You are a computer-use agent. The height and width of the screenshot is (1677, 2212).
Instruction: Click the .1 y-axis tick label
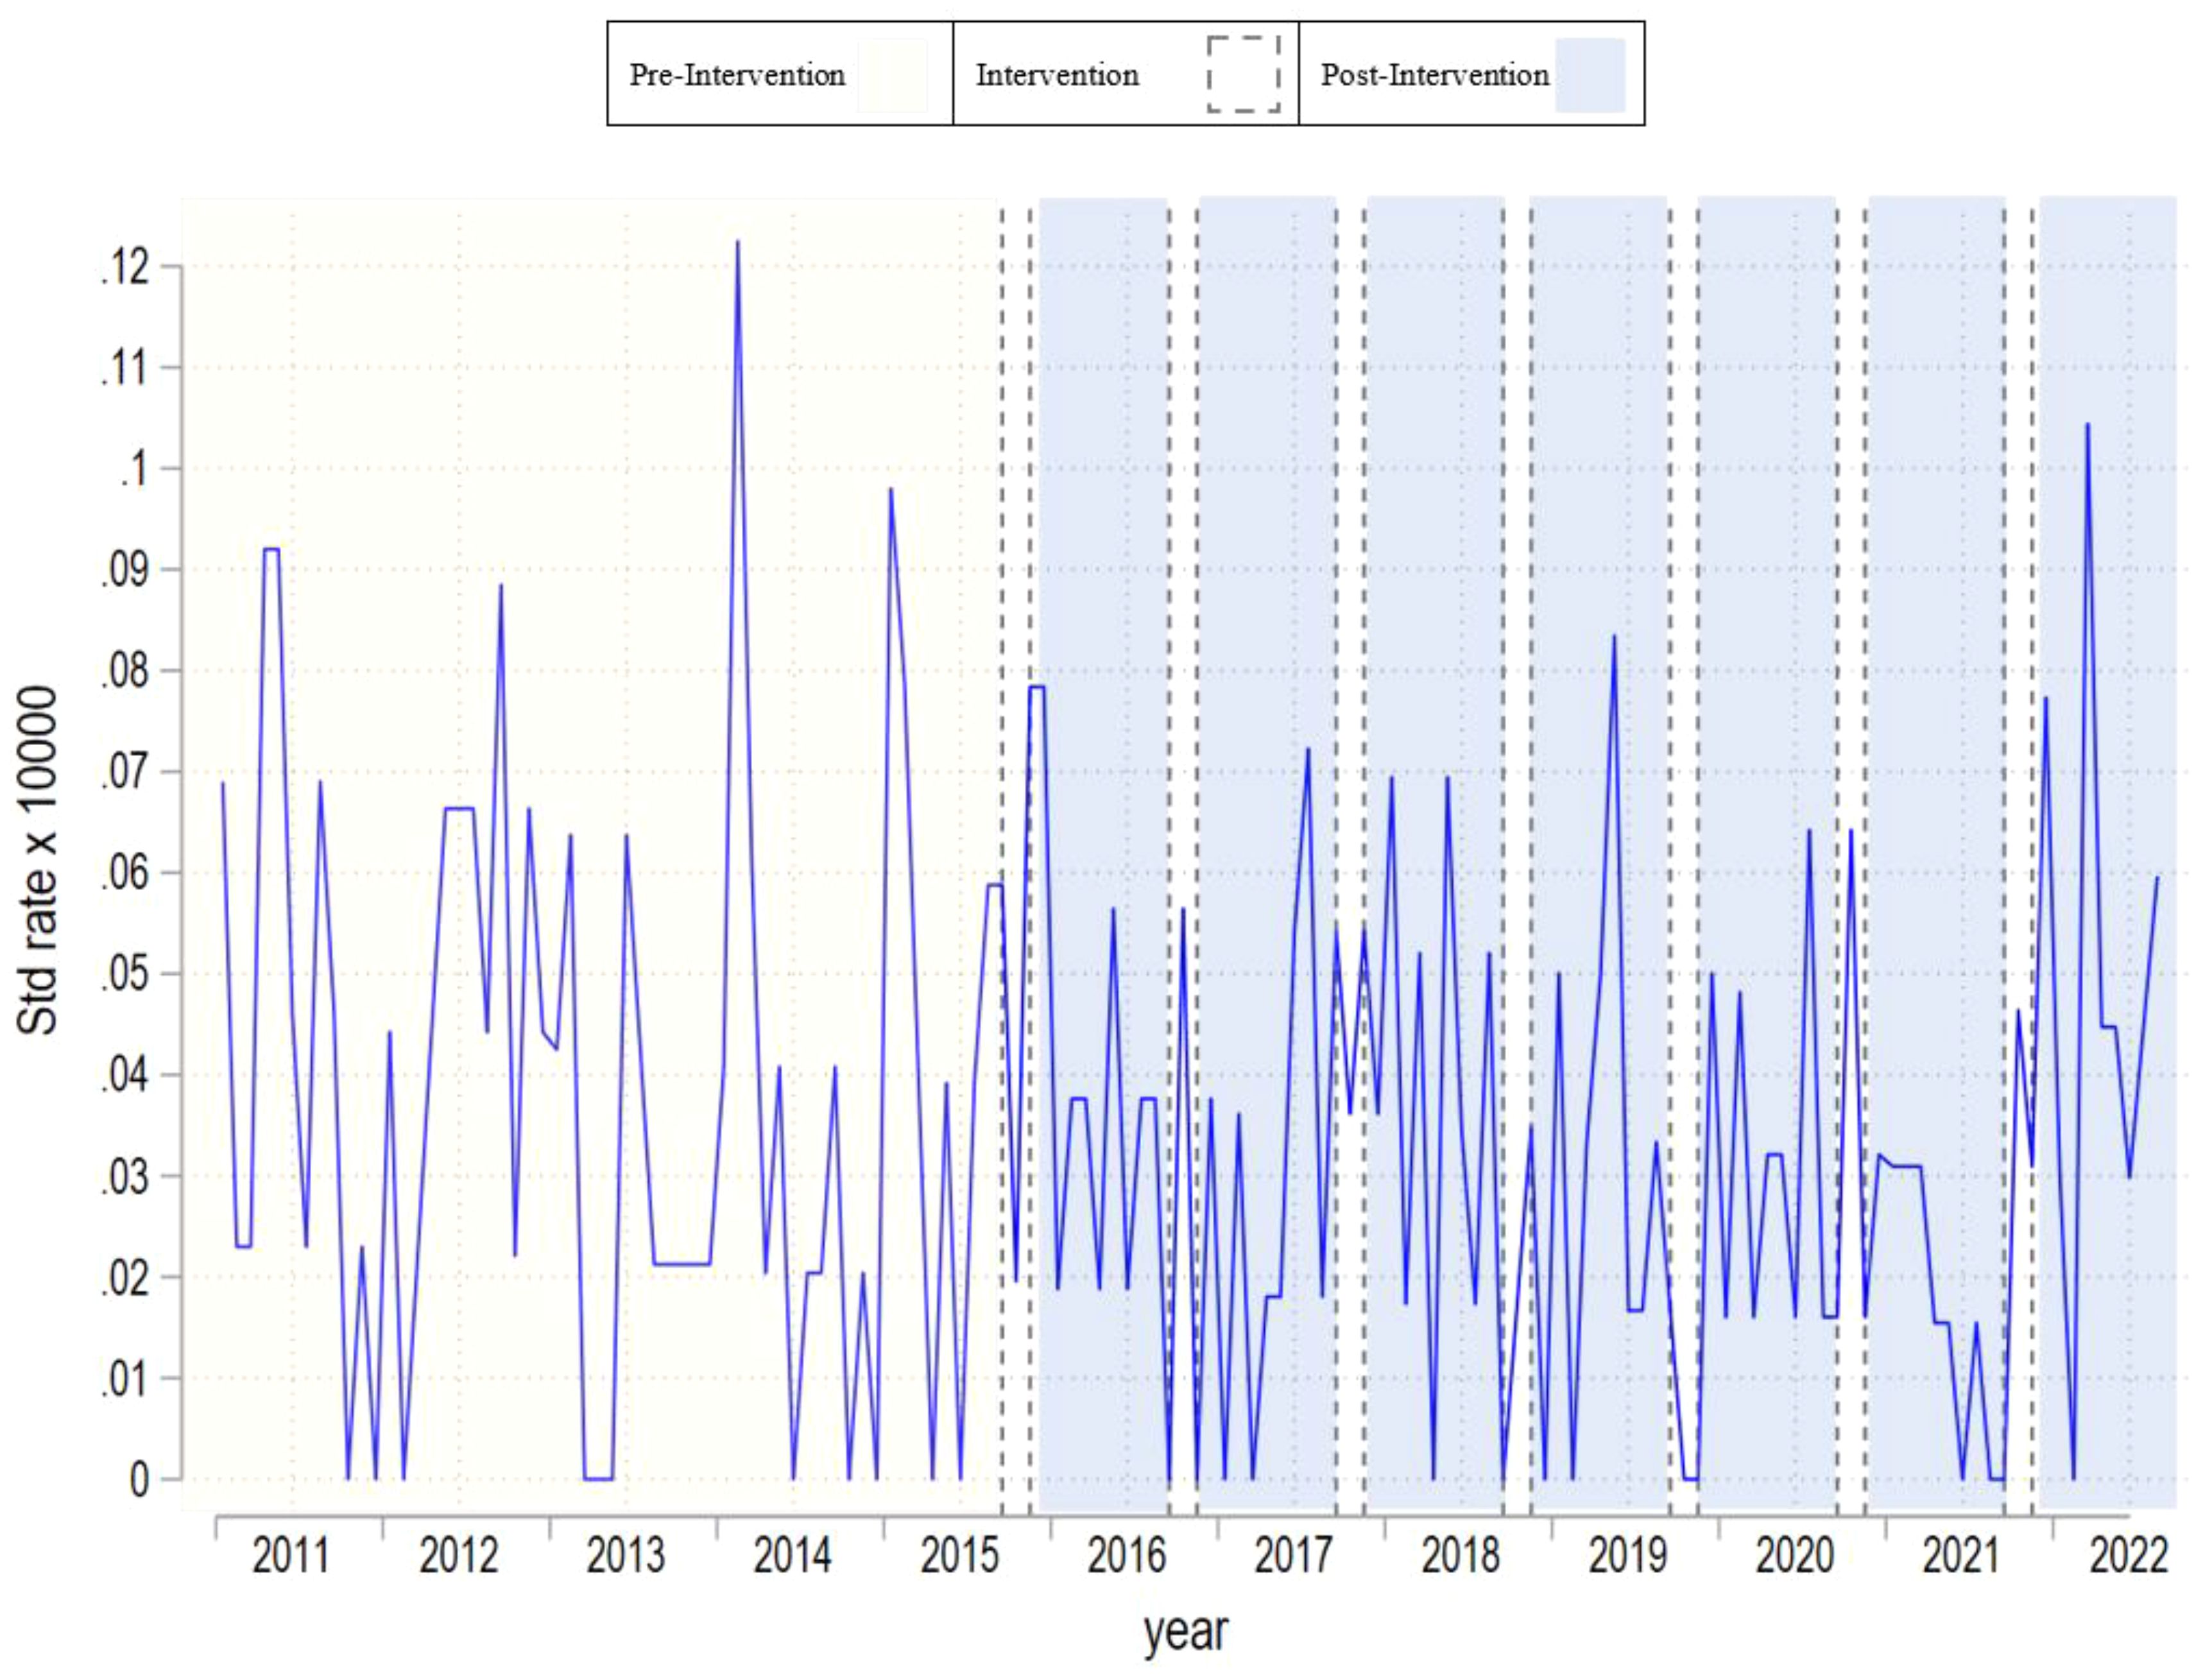coord(135,469)
